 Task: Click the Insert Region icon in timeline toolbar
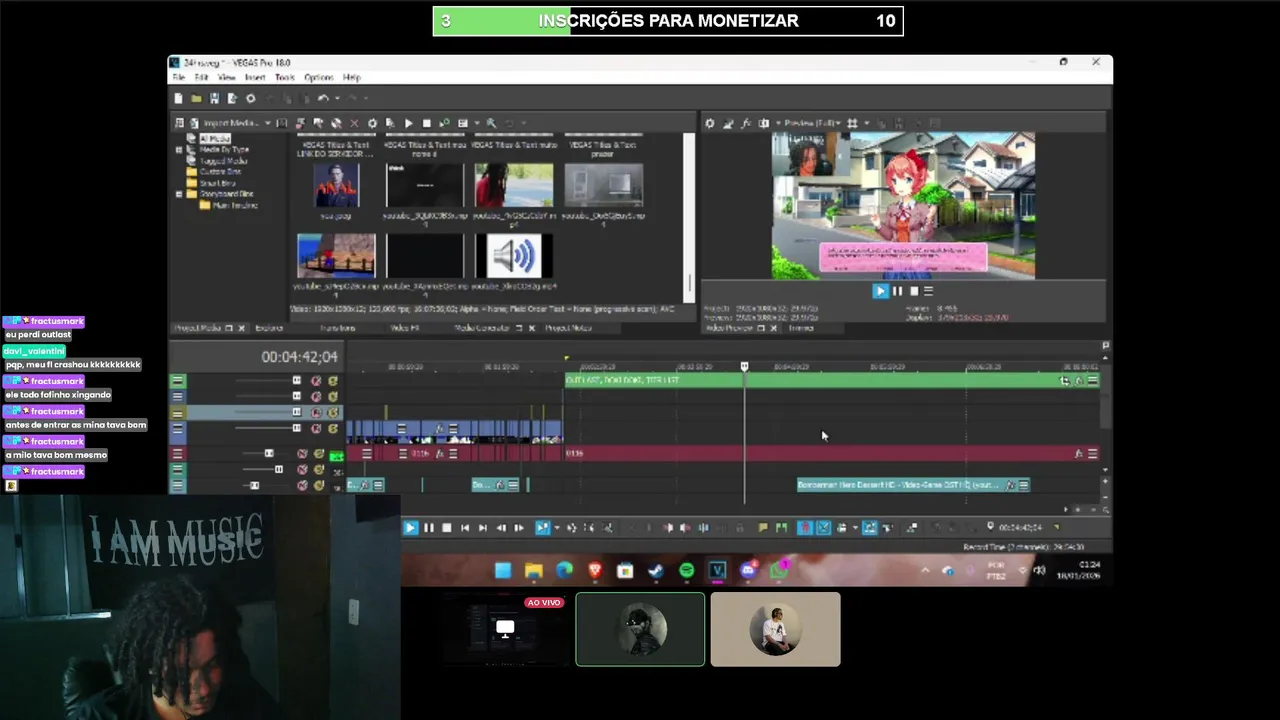pyautogui.click(x=781, y=527)
